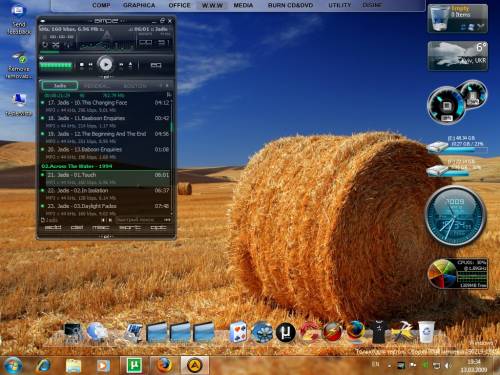Open the Firefox icon in the dock
Viewport: 500px width, 375px height.
click(x=356, y=331)
